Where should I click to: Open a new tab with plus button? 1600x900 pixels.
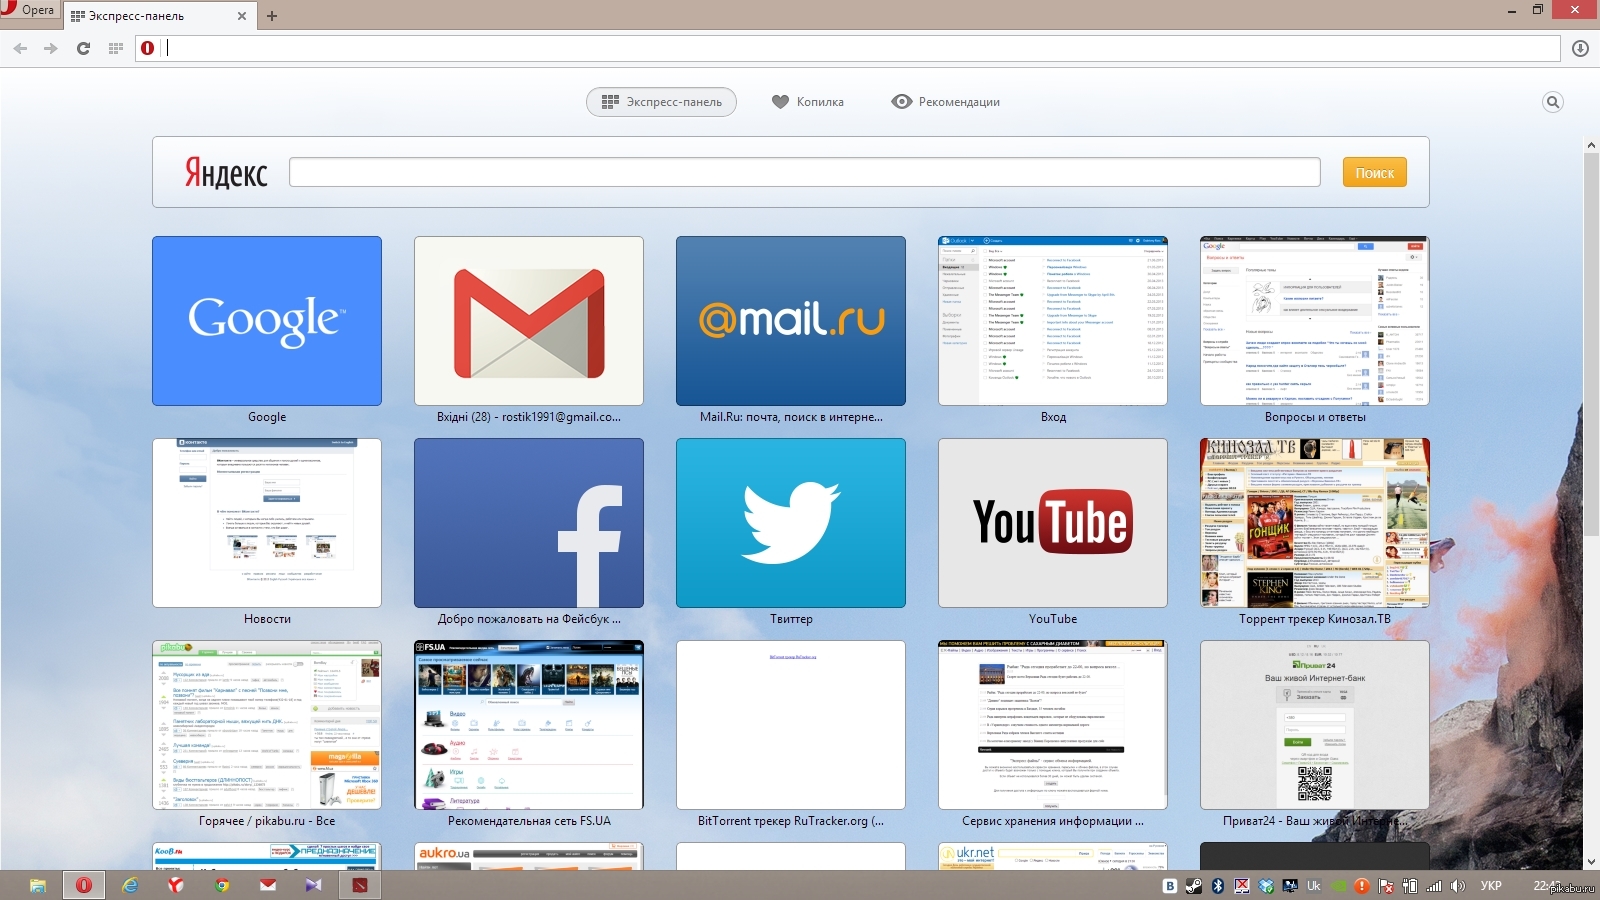[x=272, y=16]
